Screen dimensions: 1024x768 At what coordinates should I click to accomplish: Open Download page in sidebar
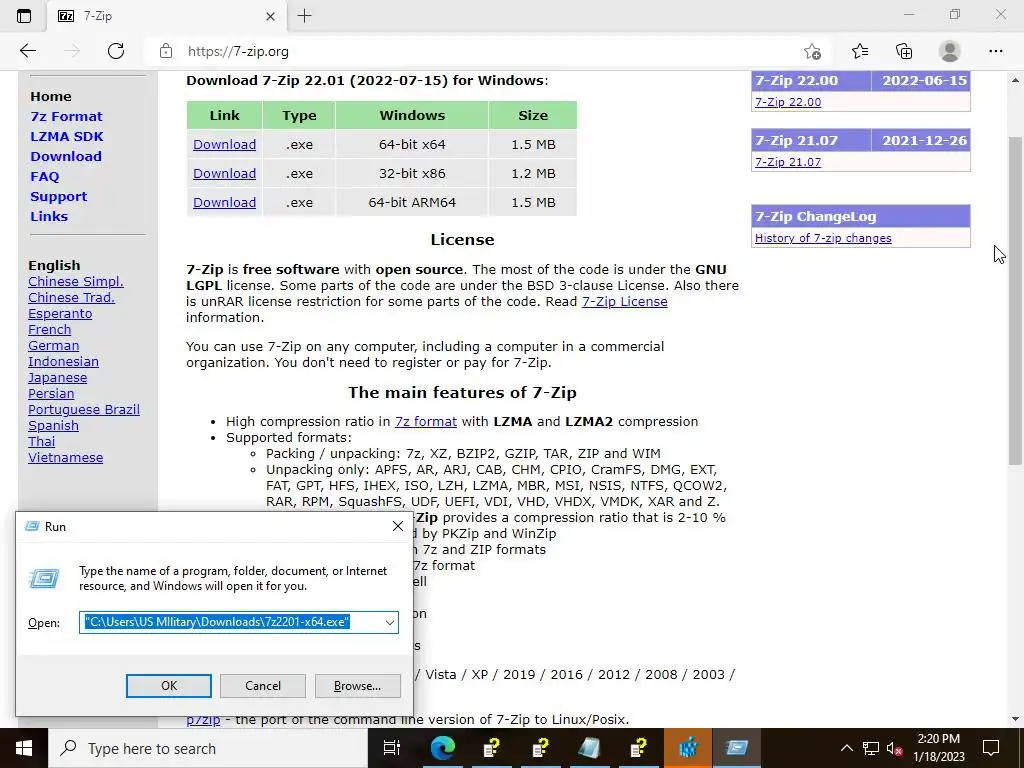[x=66, y=156]
